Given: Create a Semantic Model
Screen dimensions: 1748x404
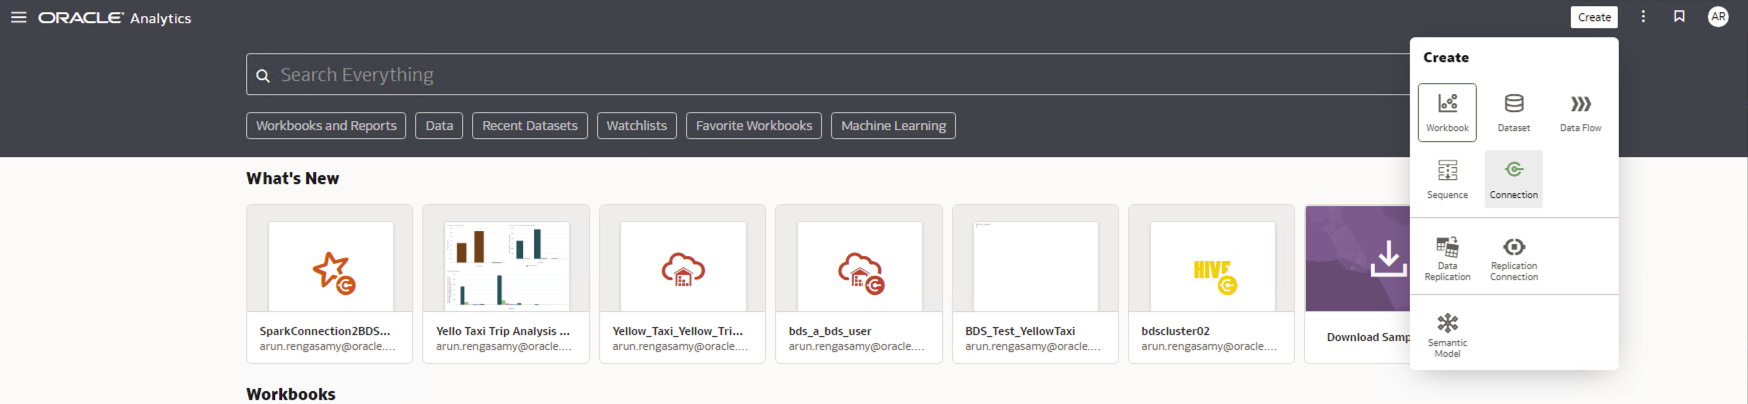Looking at the screenshot, I should click(1447, 335).
